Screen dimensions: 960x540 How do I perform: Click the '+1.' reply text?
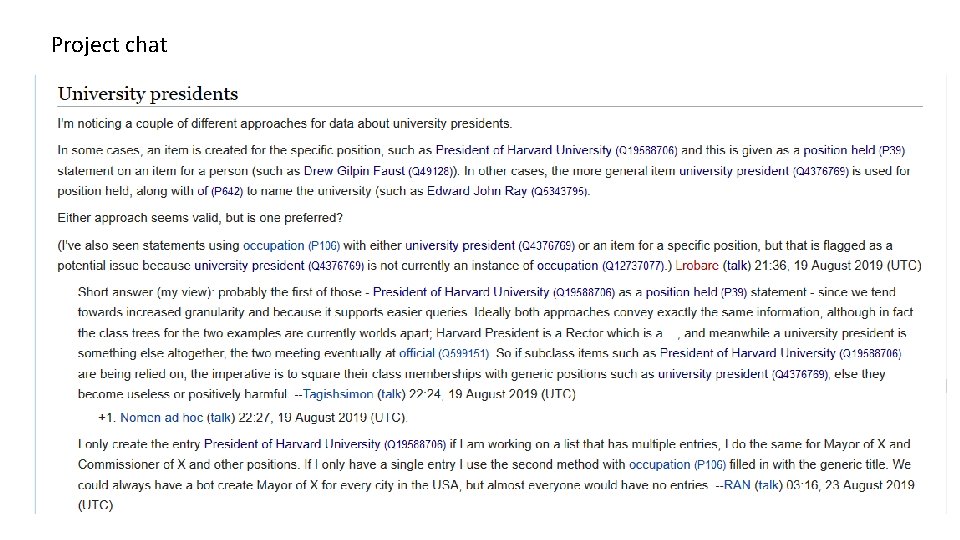click(x=107, y=418)
